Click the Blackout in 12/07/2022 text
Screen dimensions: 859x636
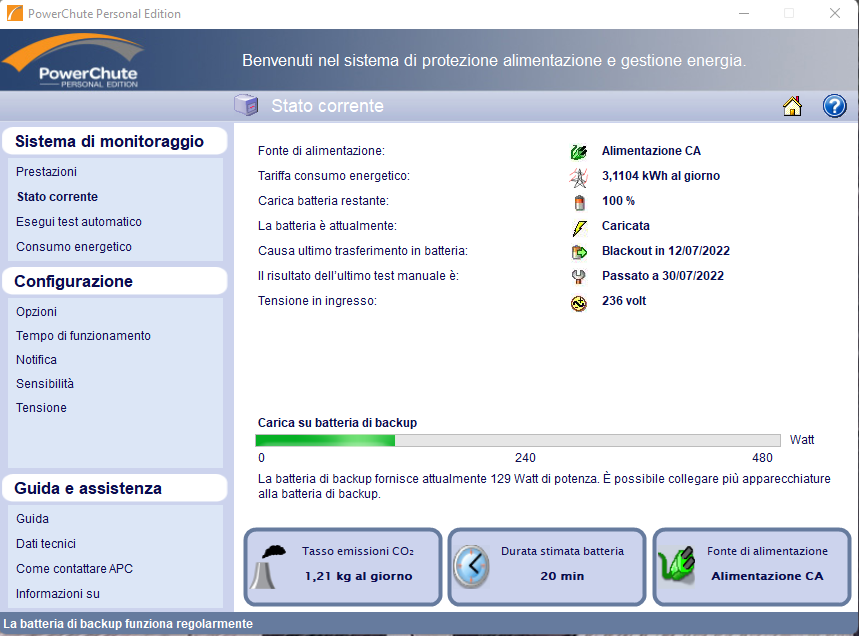click(x=666, y=251)
